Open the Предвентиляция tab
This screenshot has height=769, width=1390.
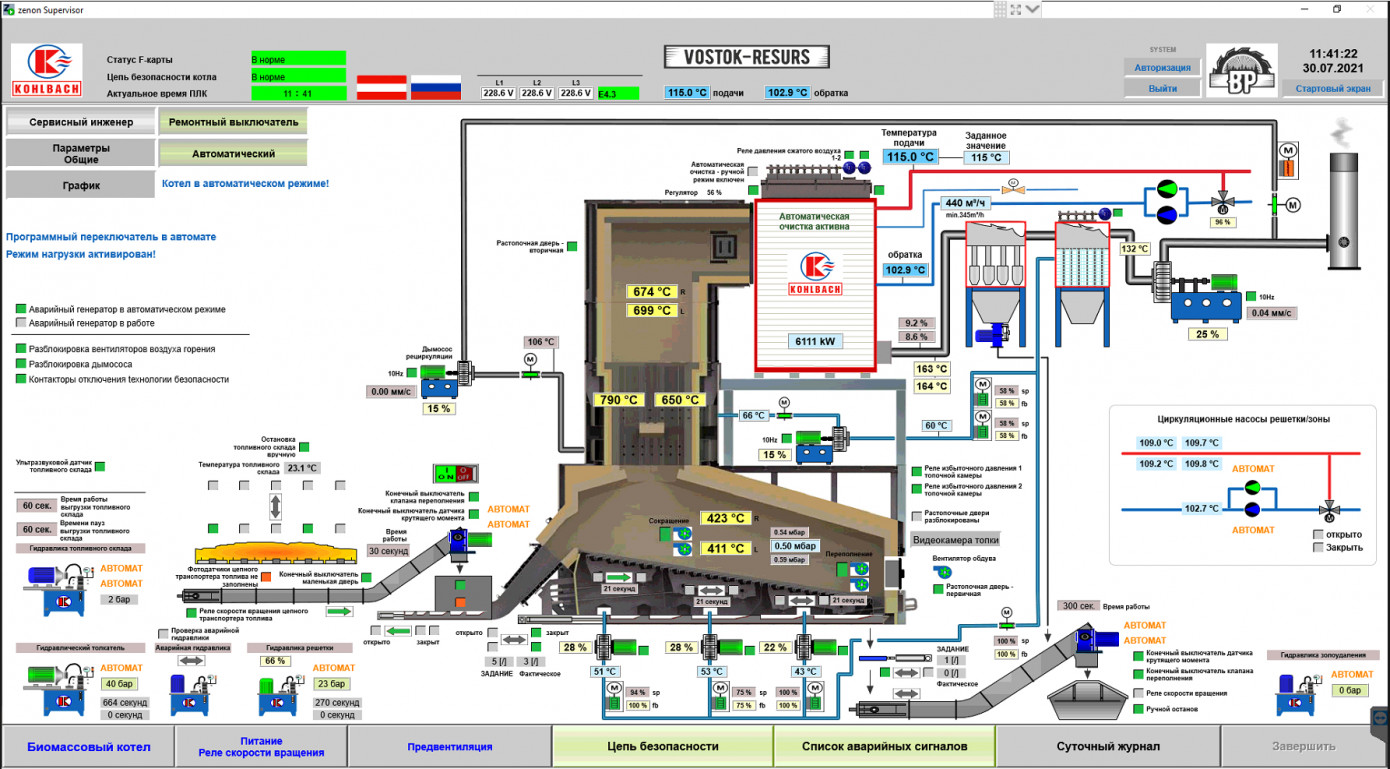(x=449, y=747)
